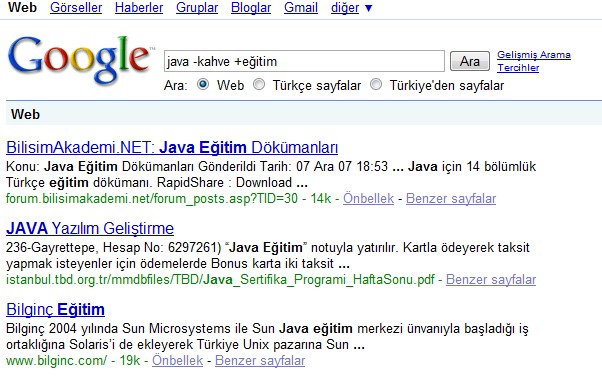
Task: Open Önbellek link for www.bilginc.com result
Action: pos(177,361)
